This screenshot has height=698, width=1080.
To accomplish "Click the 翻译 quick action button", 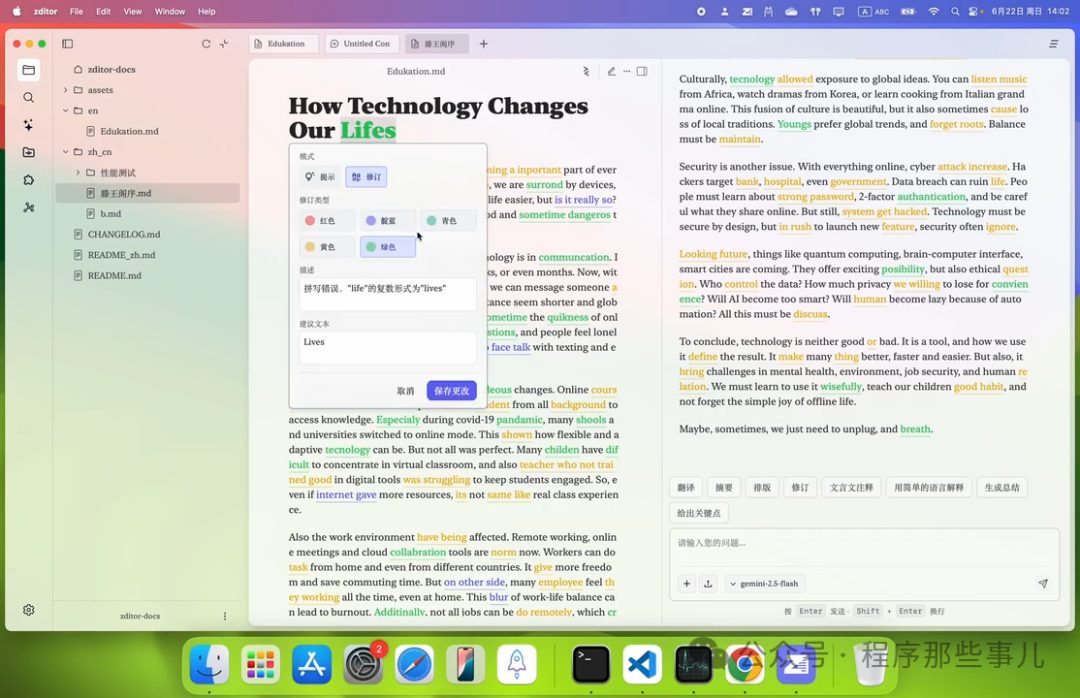I will pos(685,487).
